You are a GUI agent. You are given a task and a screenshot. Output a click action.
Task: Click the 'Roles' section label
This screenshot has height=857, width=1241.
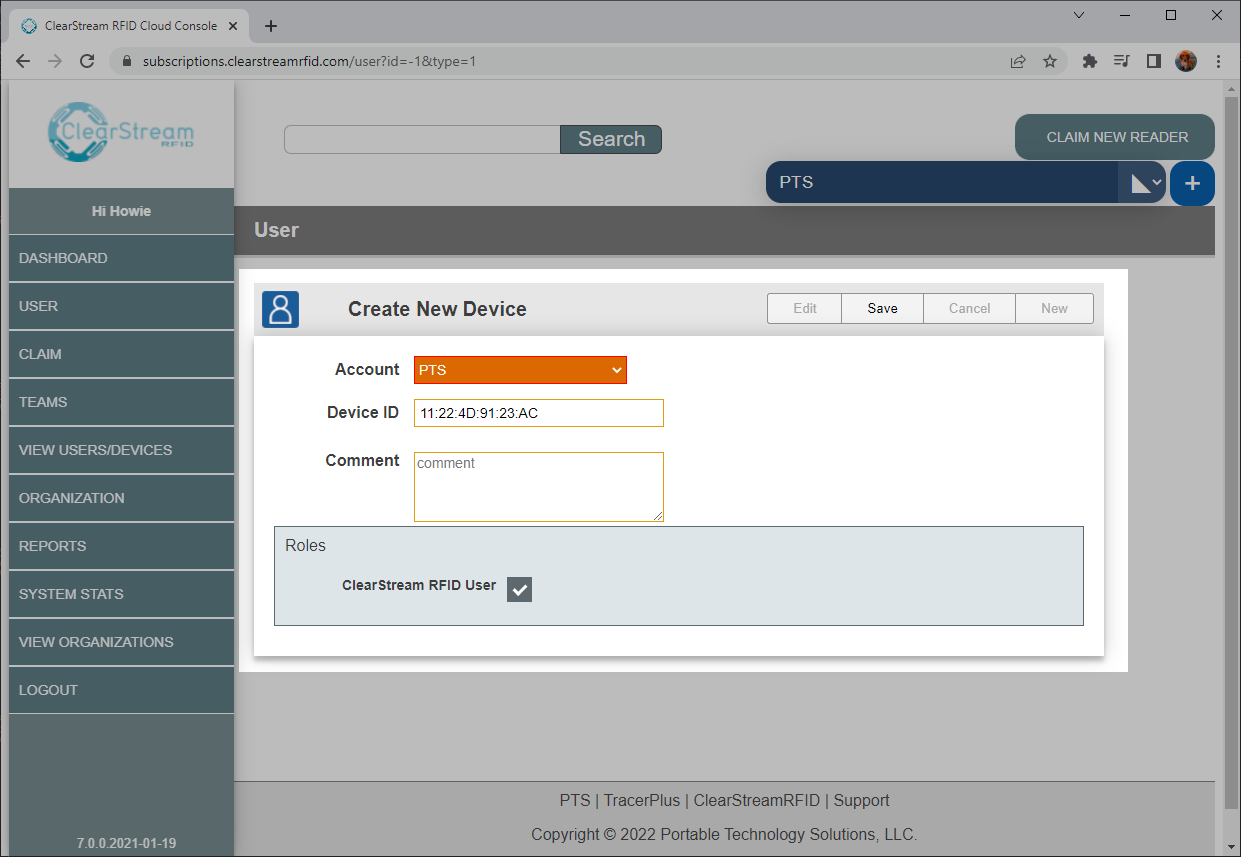pos(305,545)
